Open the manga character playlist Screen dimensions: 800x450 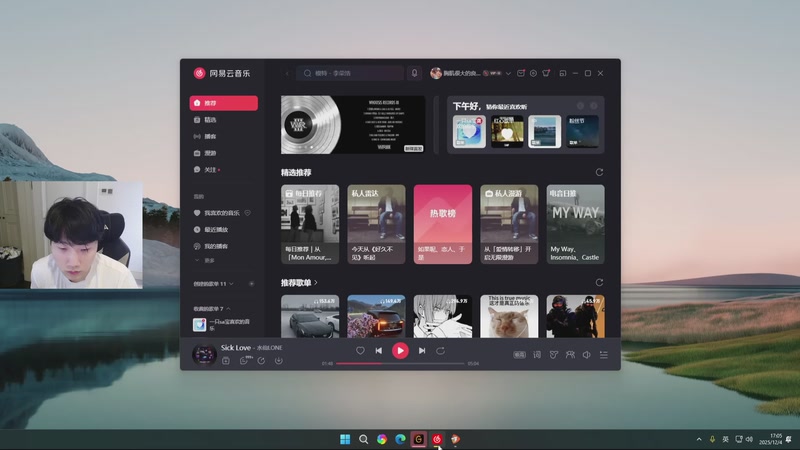(x=443, y=316)
